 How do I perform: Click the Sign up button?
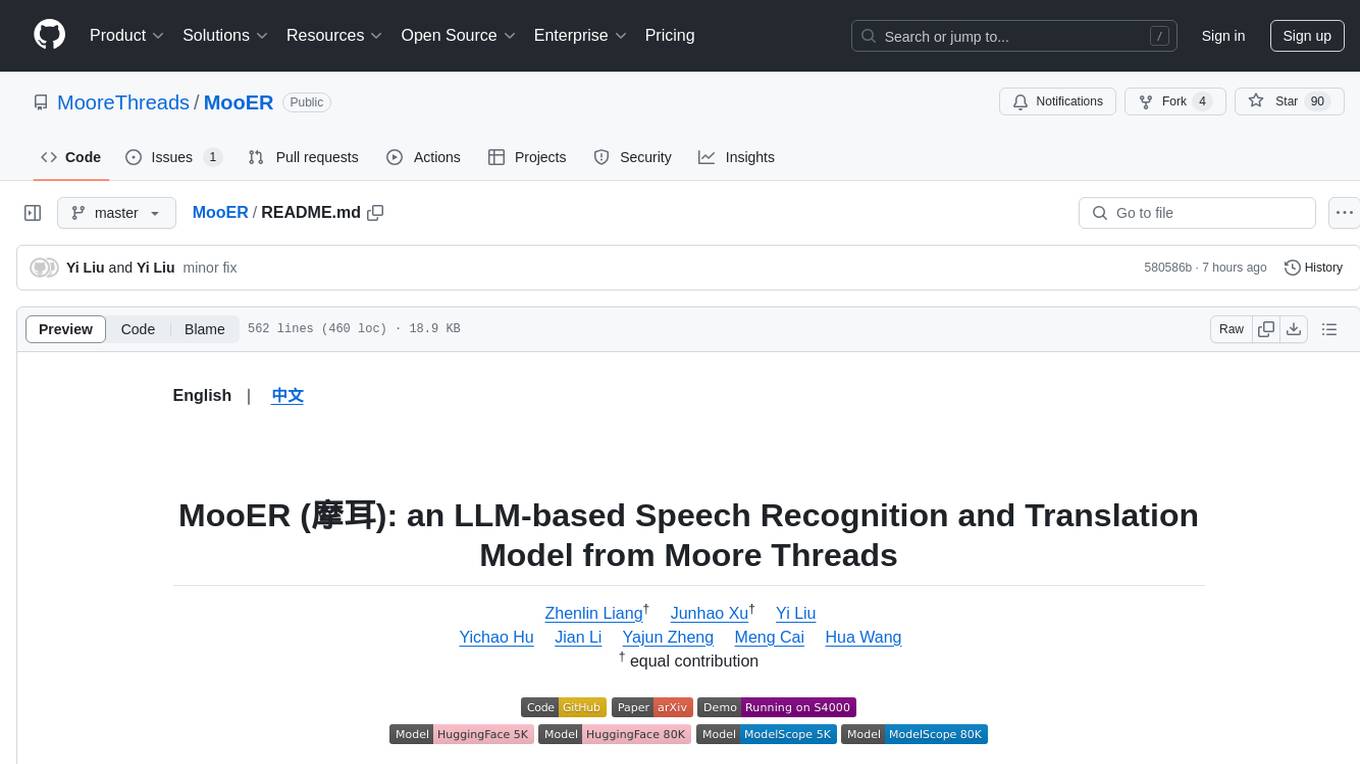1307,36
